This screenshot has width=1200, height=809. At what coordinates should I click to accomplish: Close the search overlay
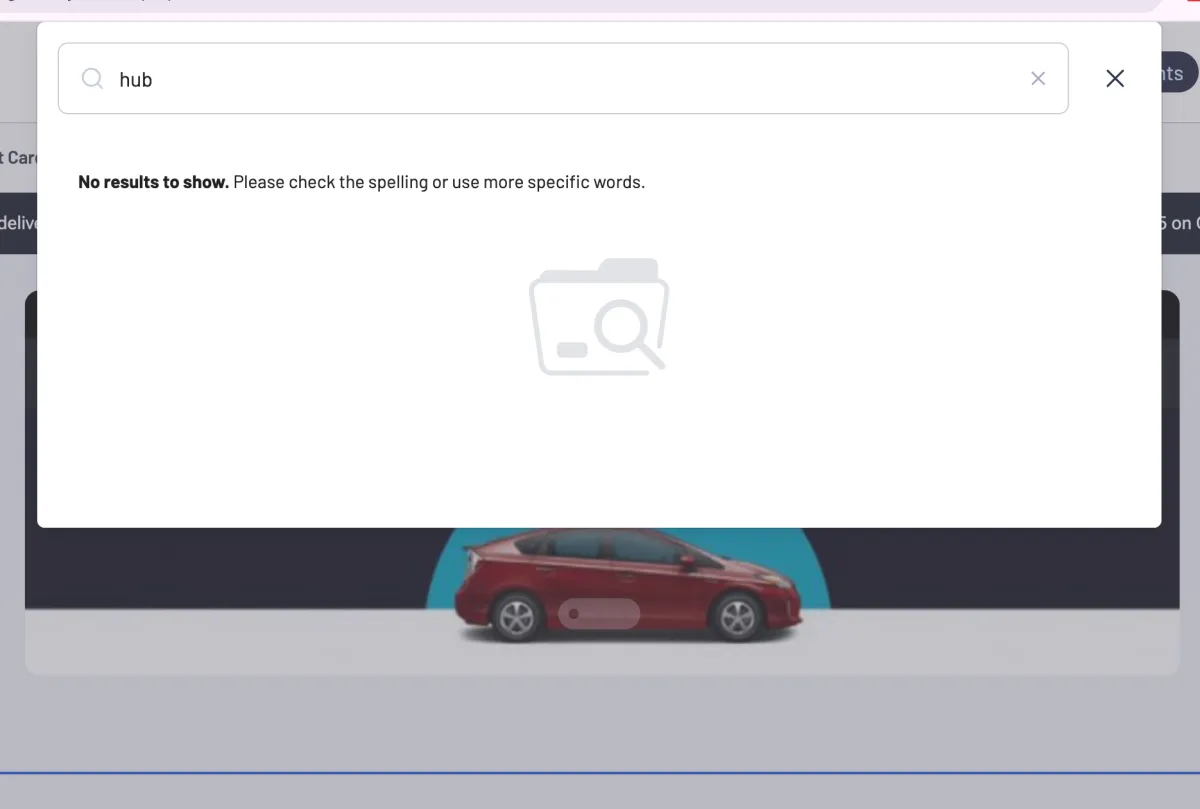click(x=1115, y=79)
